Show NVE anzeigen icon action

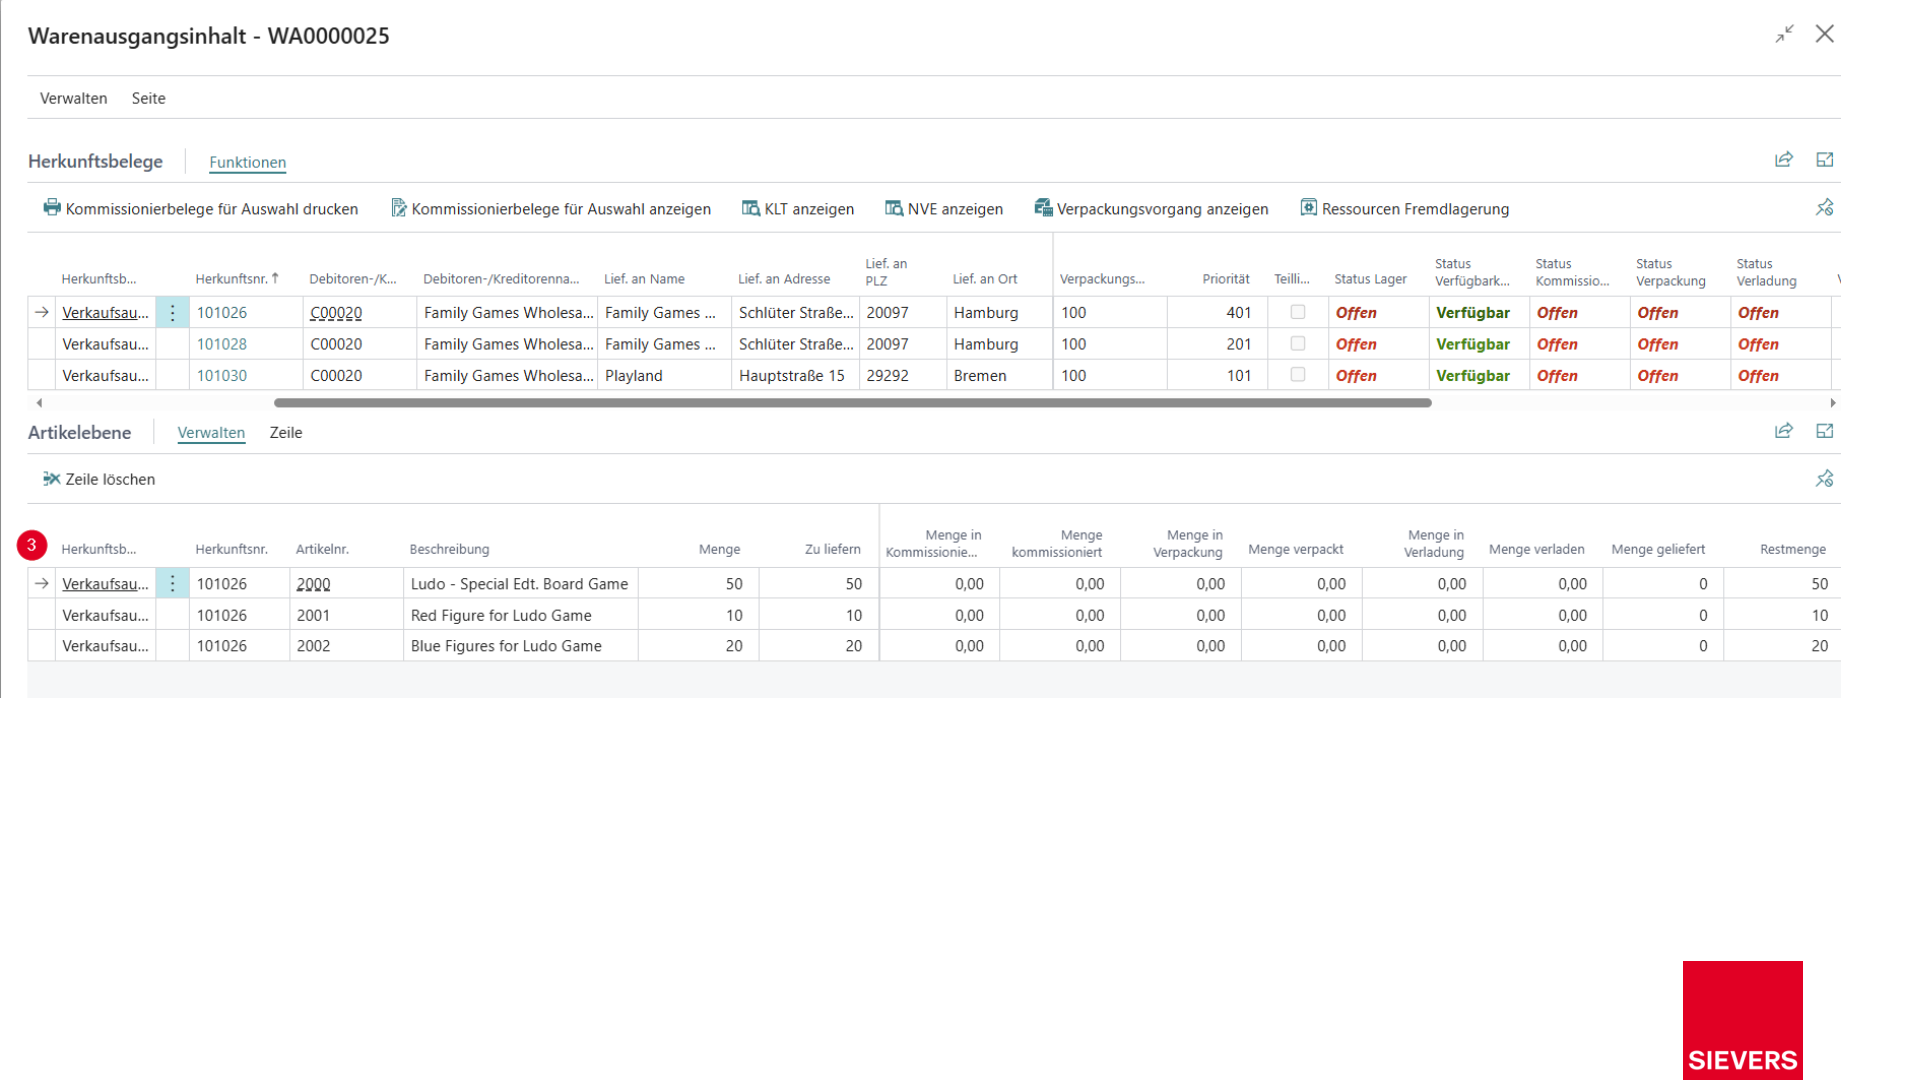pos(894,208)
